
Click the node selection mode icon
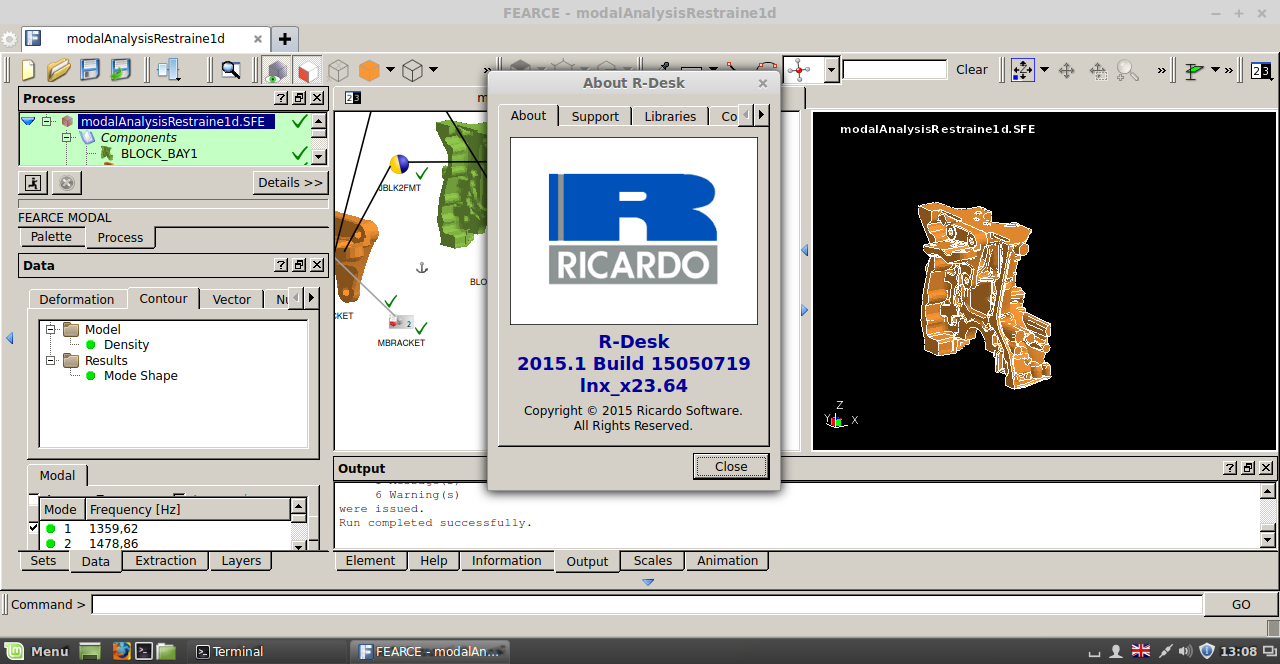[x=800, y=70]
